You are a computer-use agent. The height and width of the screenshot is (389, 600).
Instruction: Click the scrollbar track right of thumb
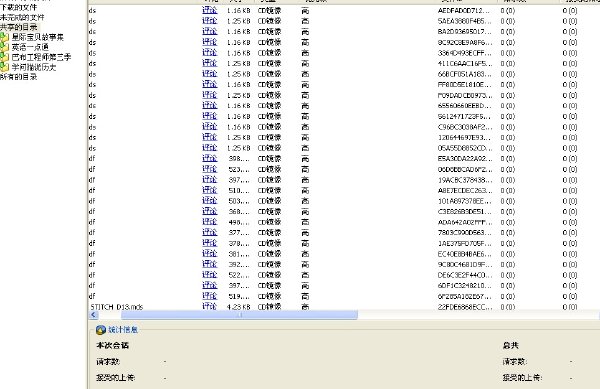tap(478, 315)
